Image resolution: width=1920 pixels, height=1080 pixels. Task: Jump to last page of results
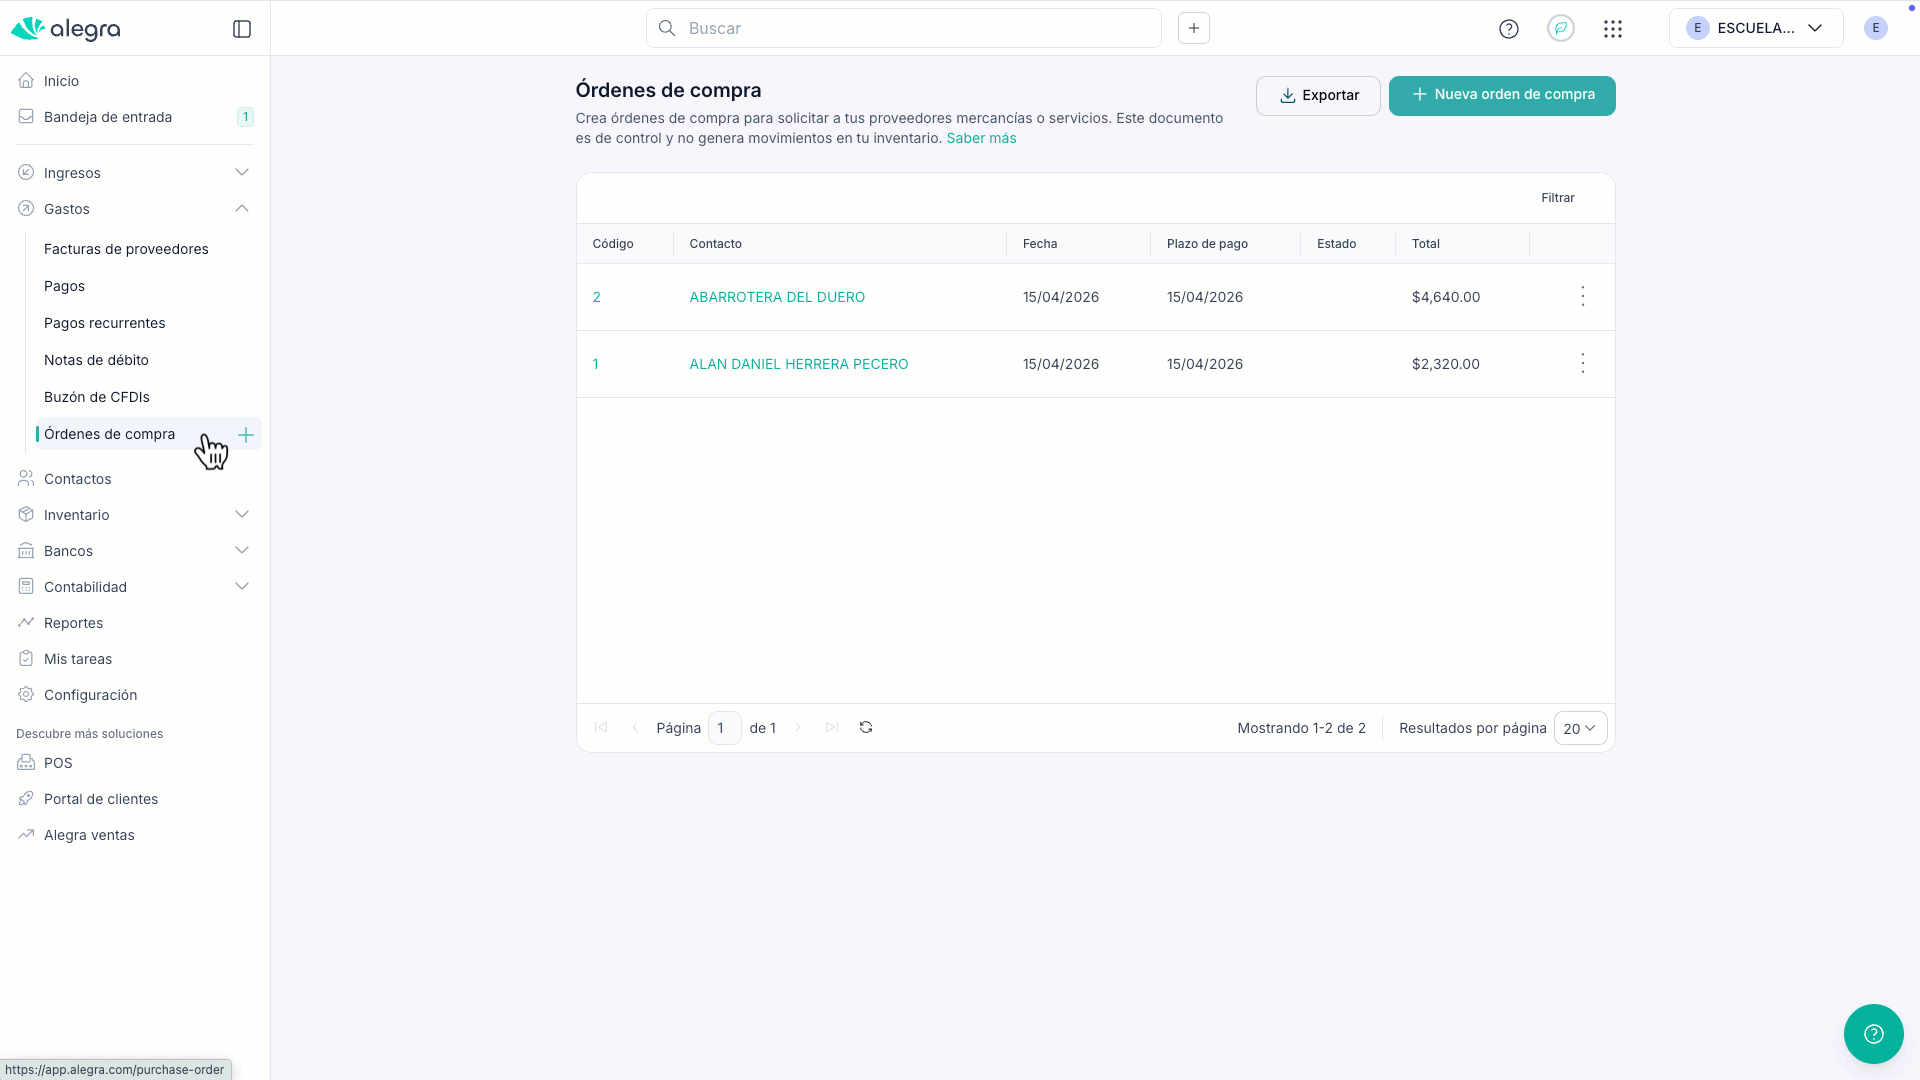coord(831,727)
